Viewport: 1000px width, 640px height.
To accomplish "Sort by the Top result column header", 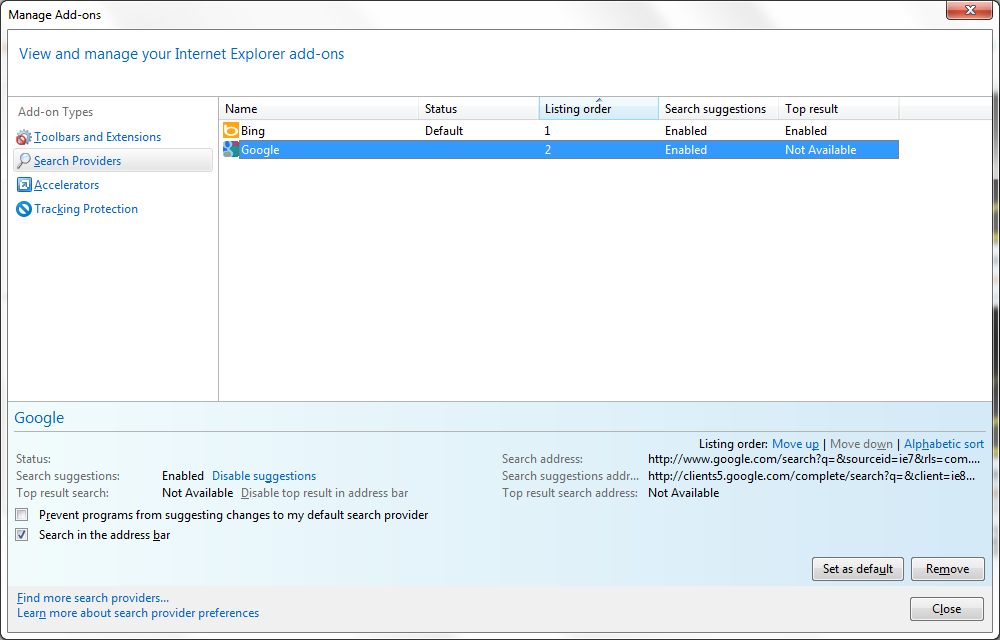I will pyautogui.click(x=839, y=109).
